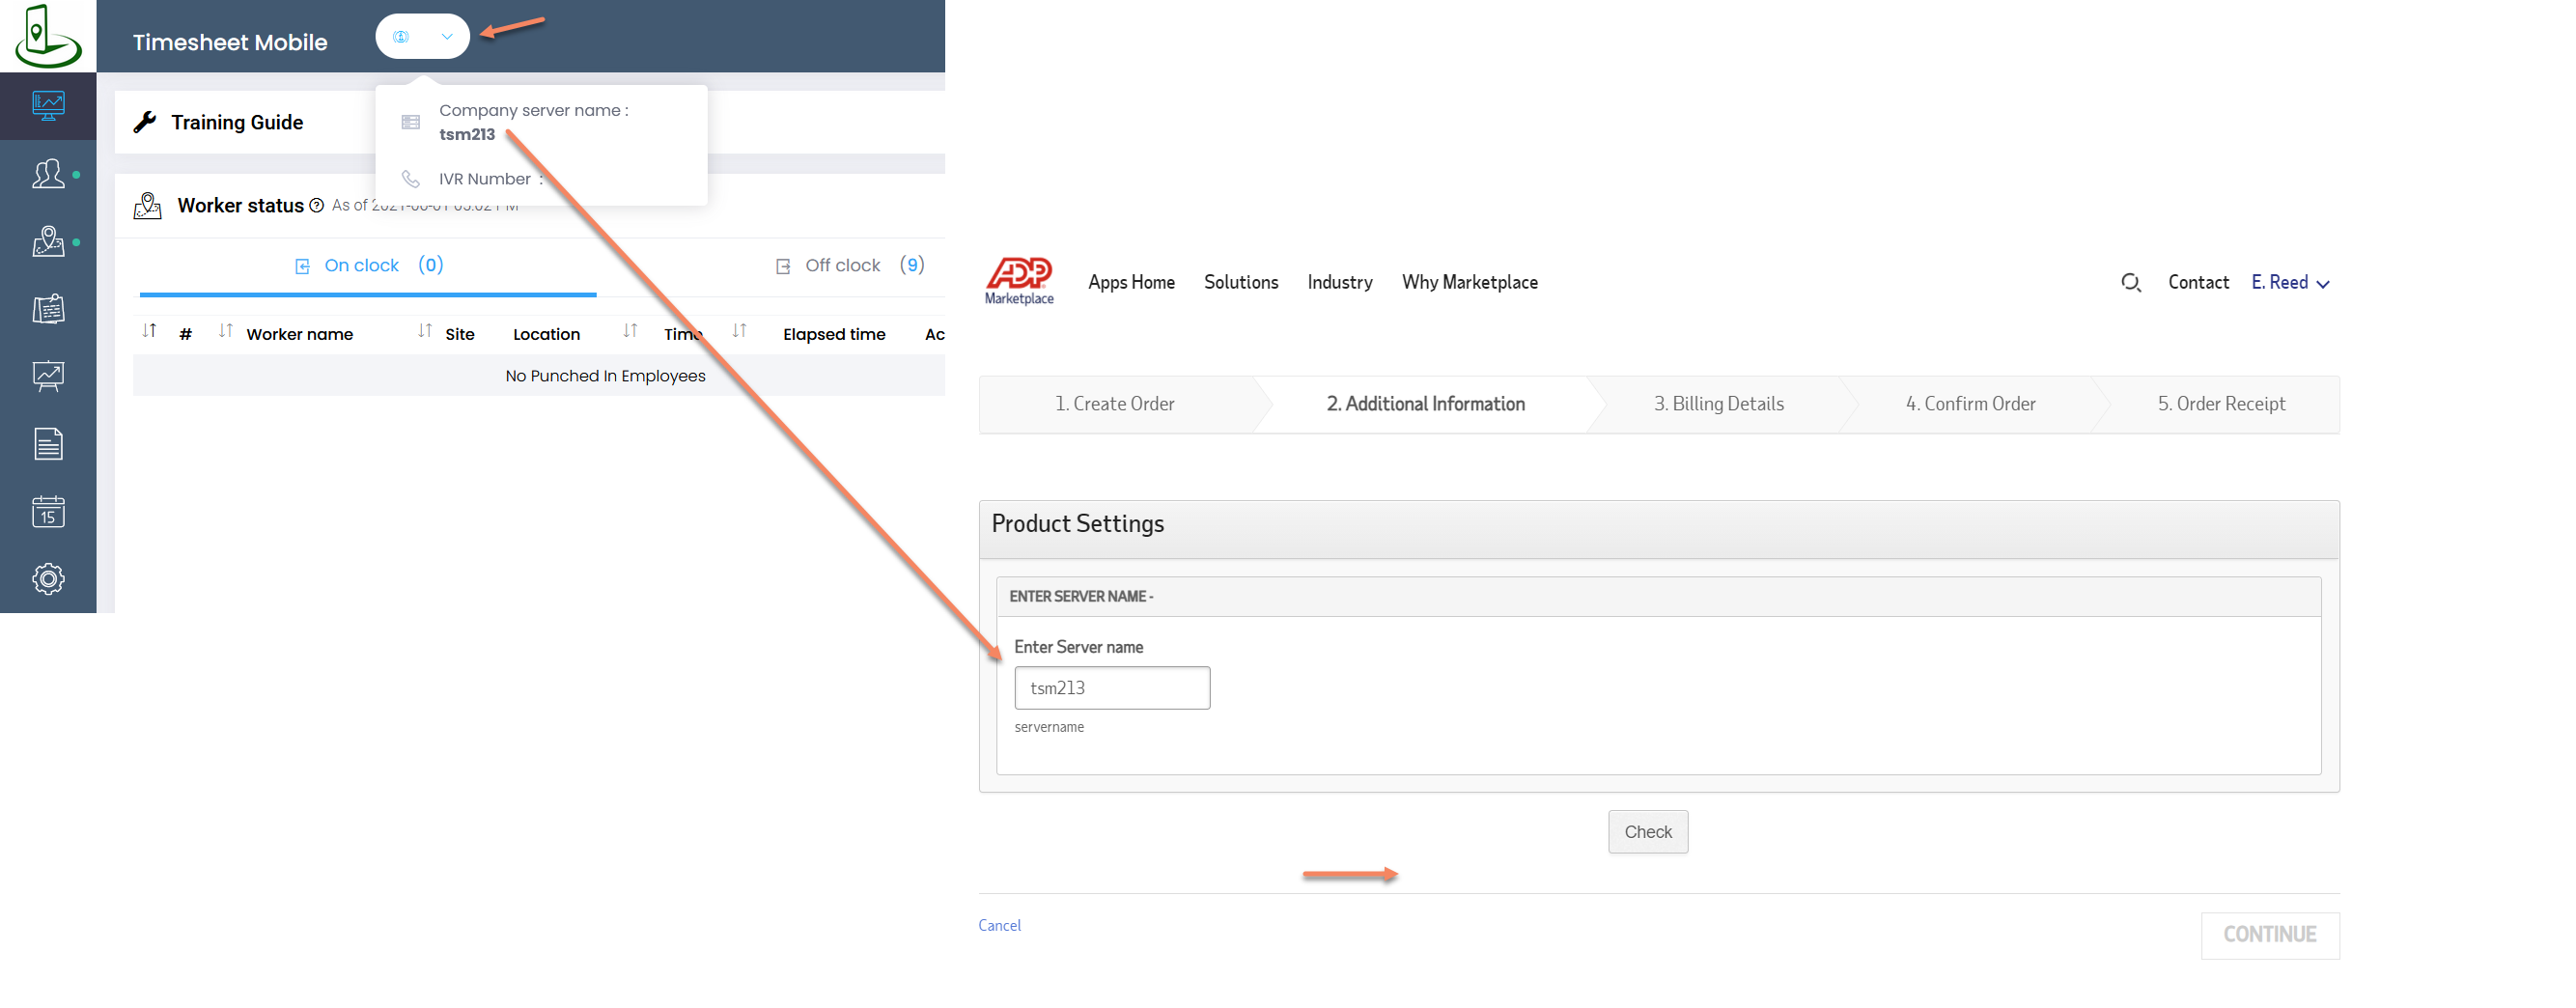Click the Timesheet Mobile title
This screenshot has width=2576, height=1008.
[230, 43]
